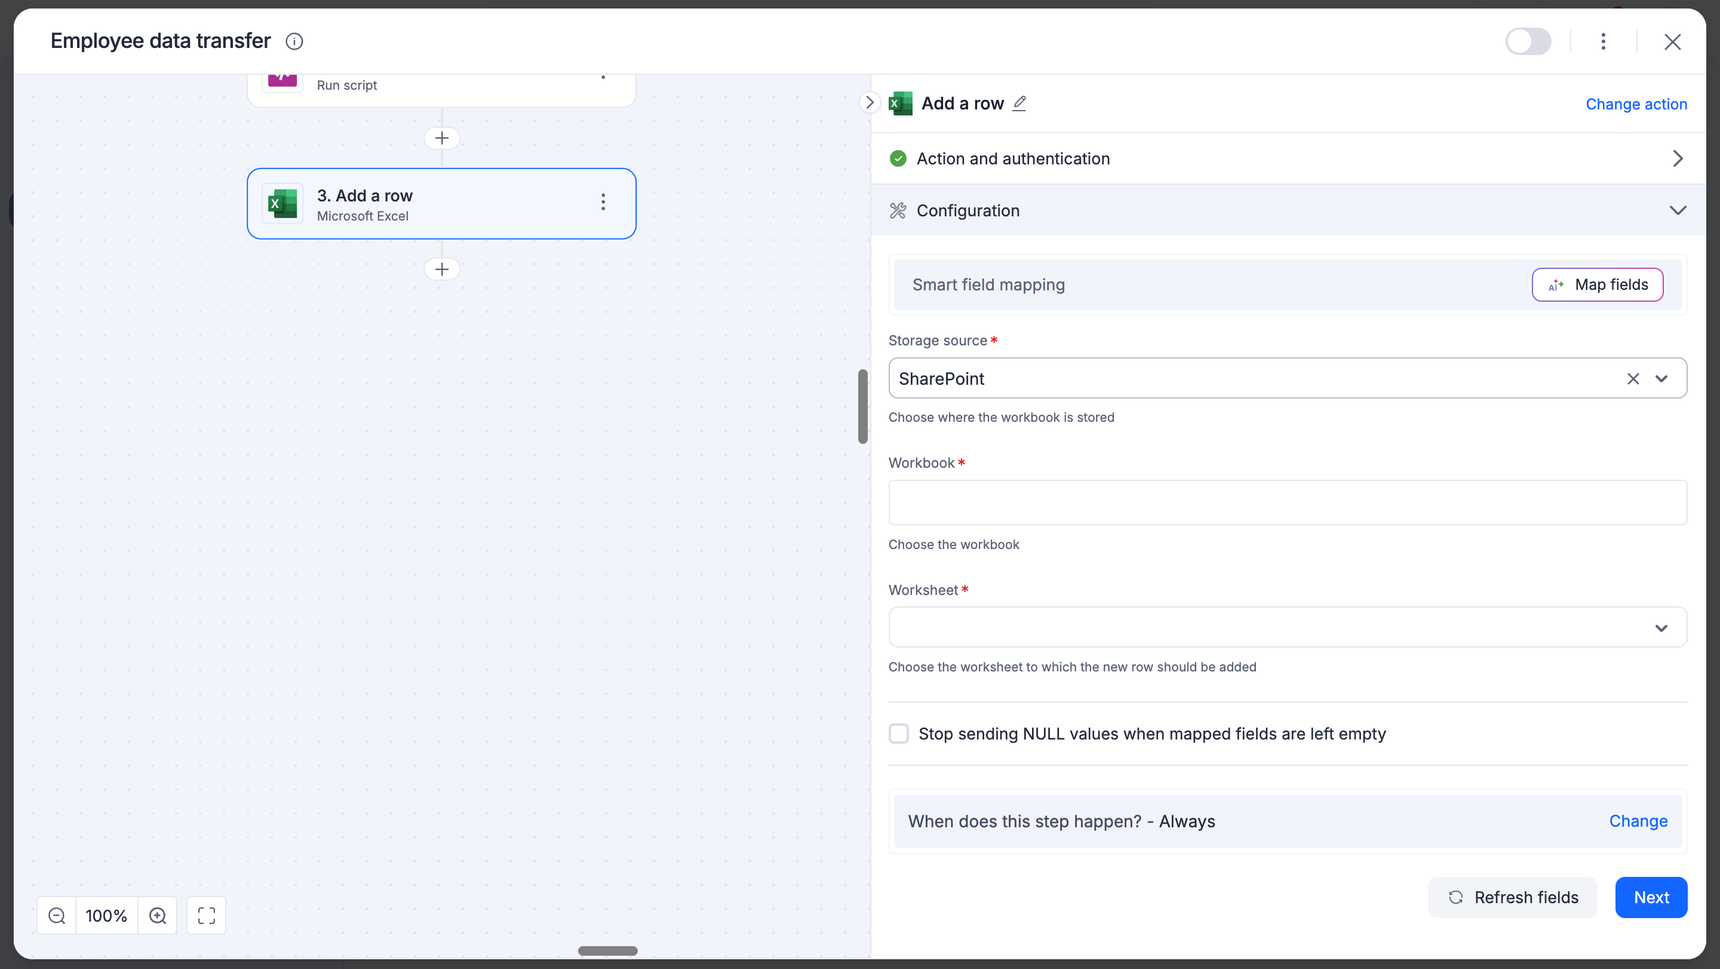The height and width of the screenshot is (969, 1720).
Task: Click the Workbook input field
Action: [1287, 502]
